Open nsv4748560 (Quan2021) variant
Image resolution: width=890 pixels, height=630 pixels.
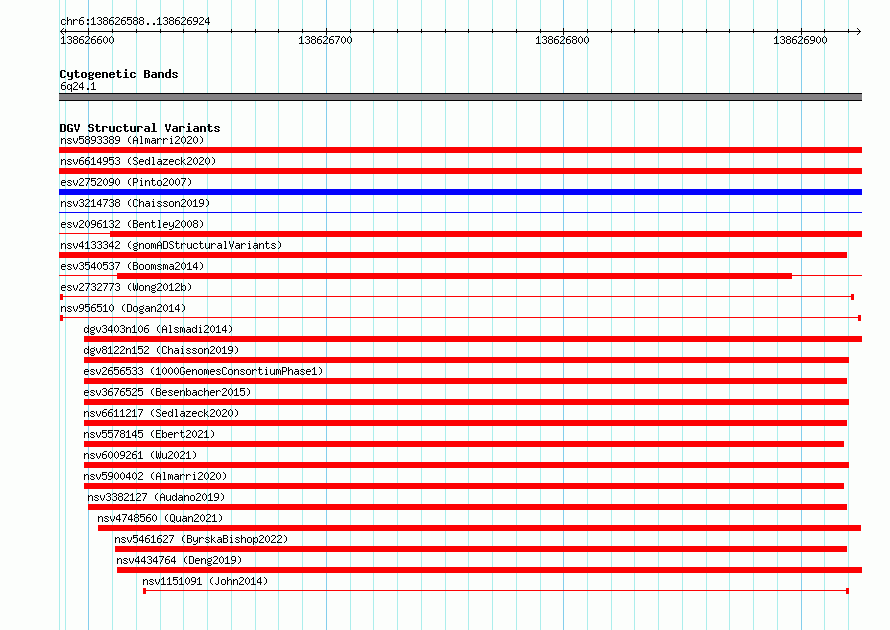(x=160, y=518)
